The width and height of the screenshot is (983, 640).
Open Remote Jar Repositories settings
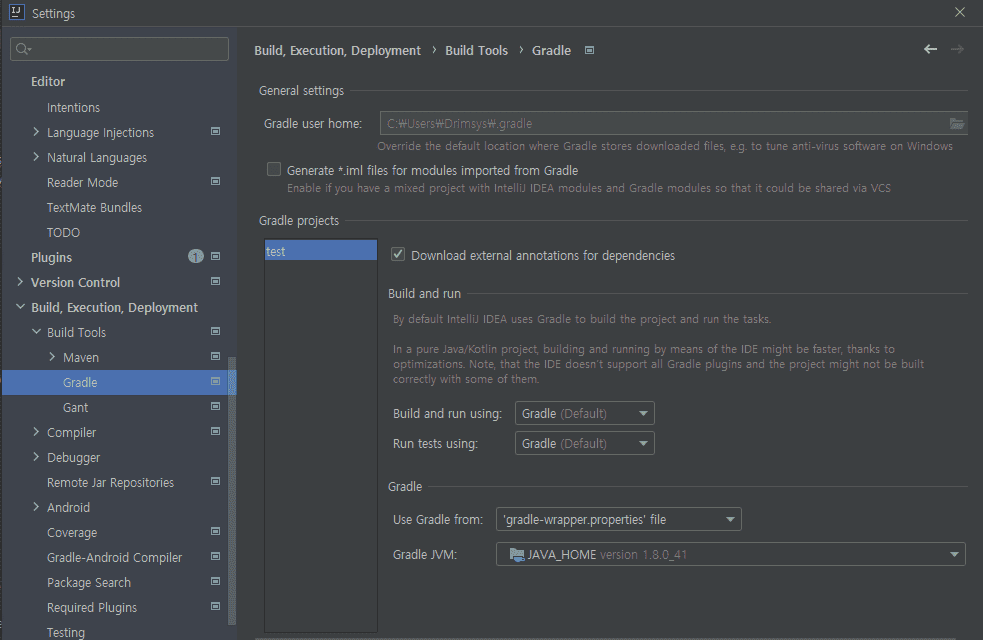click(x=110, y=483)
